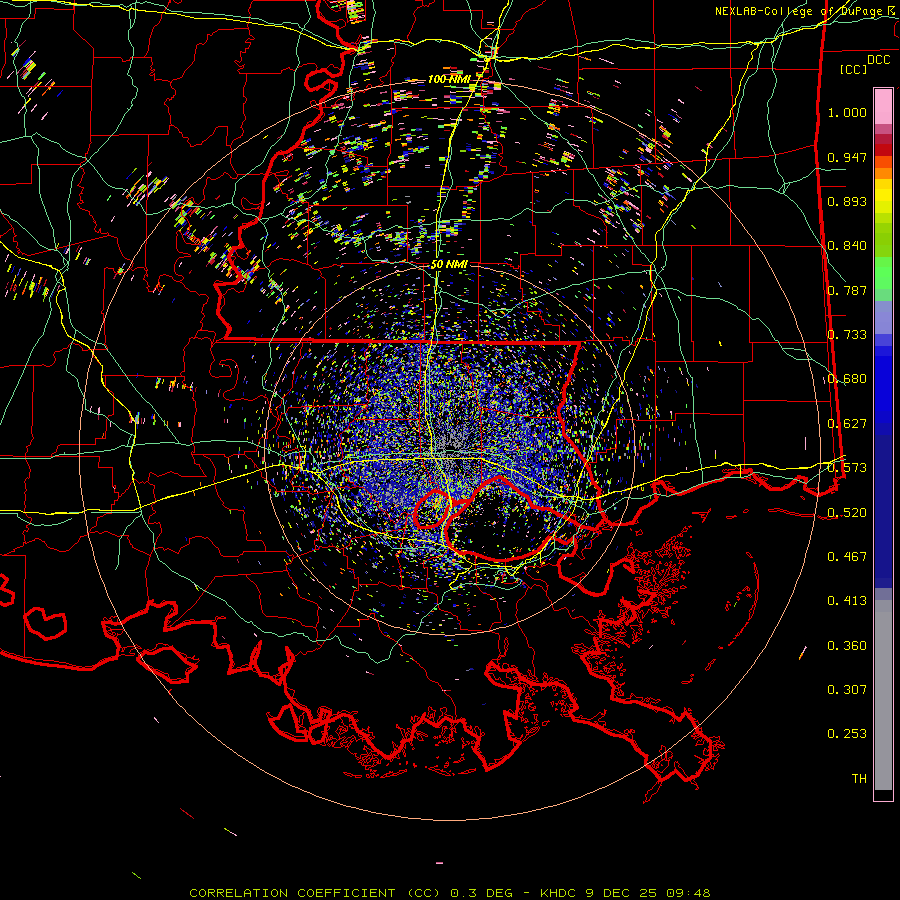Click the 0.733 scale value

[x=847, y=335]
